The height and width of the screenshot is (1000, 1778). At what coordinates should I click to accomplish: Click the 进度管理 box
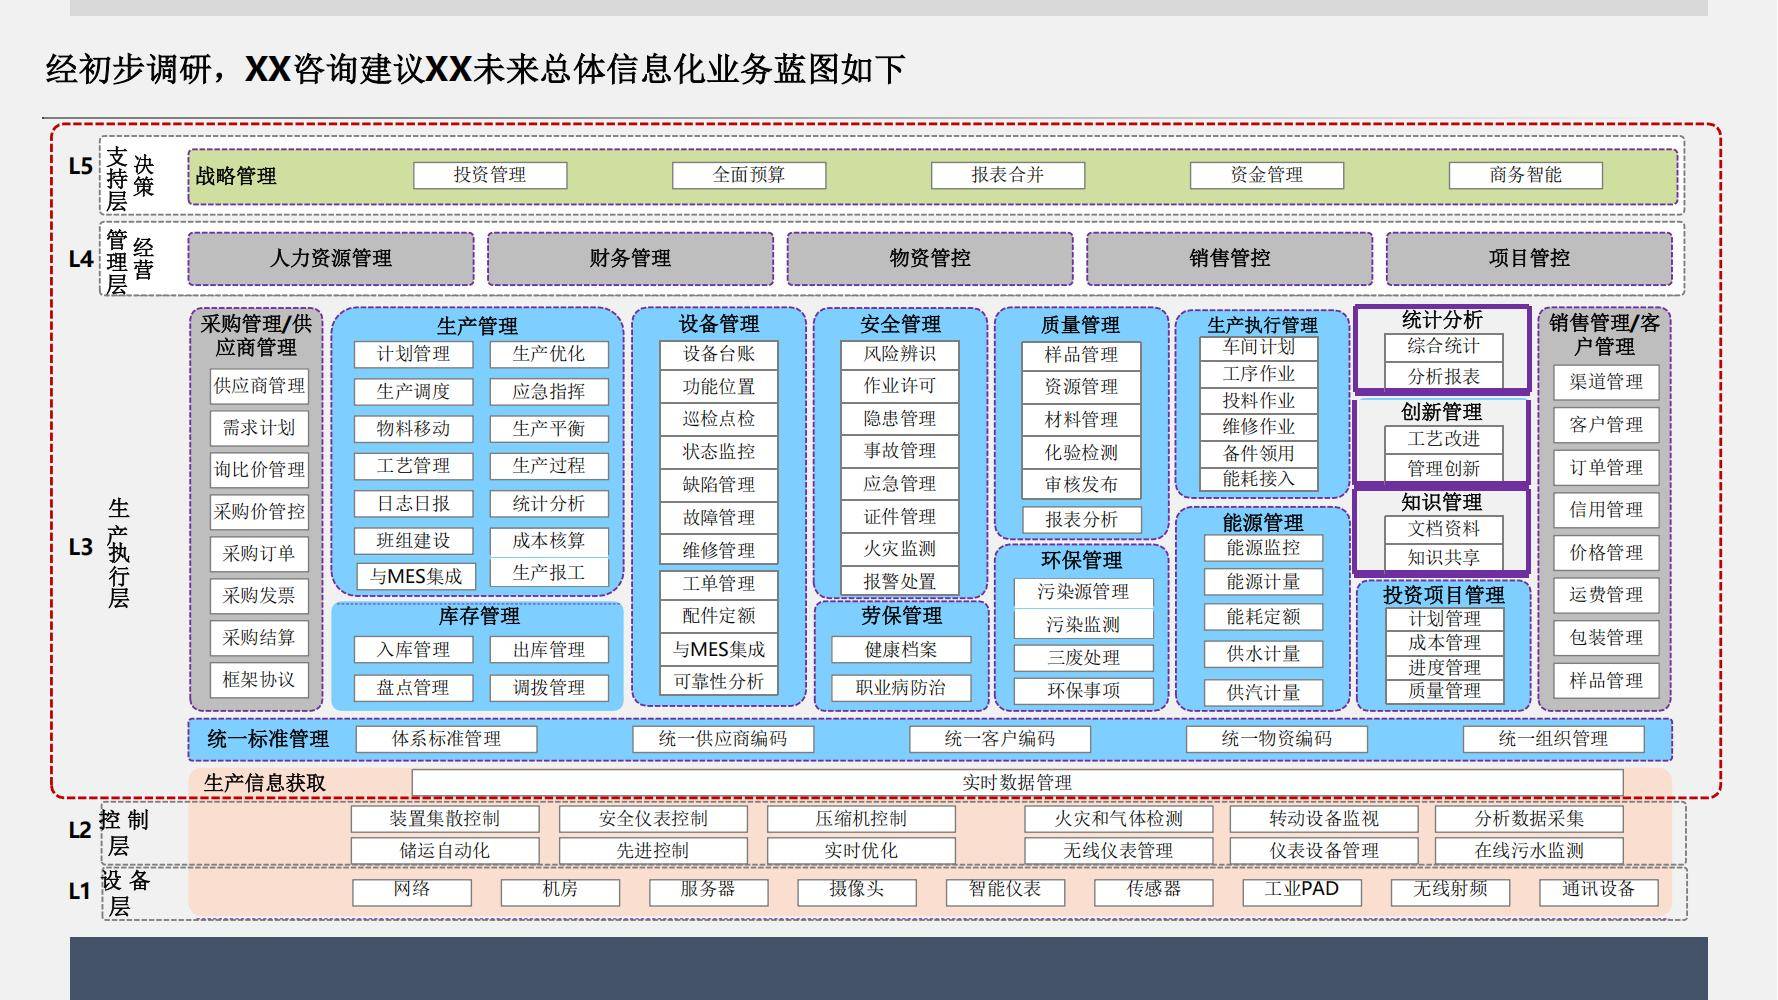tap(1445, 667)
